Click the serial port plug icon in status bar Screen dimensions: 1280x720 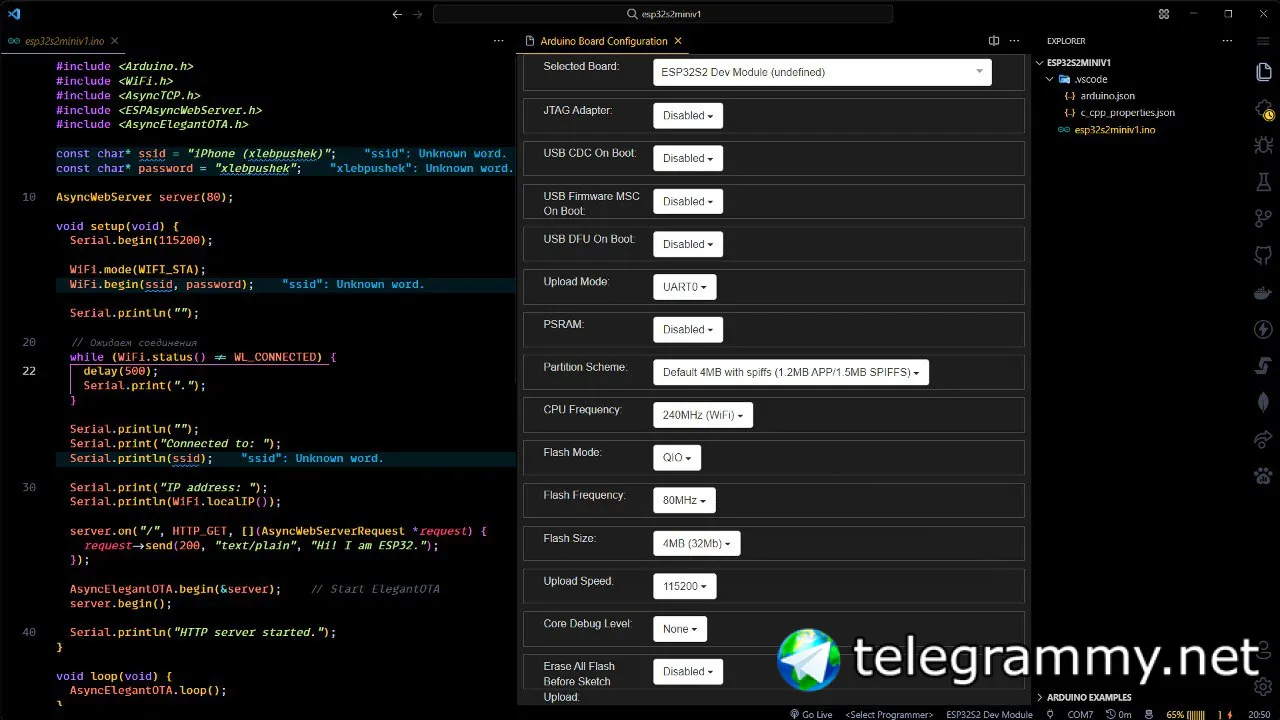pyautogui.click(x=1049, y=714)
